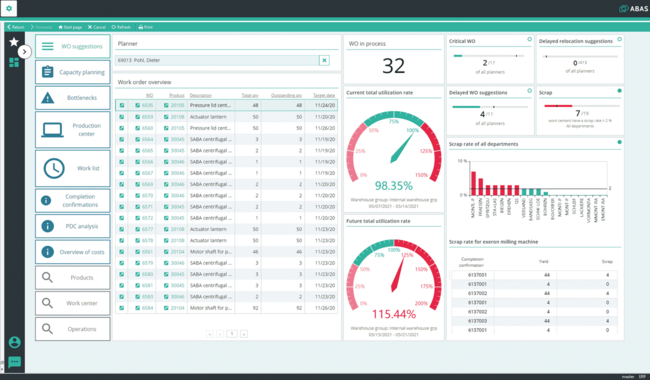Screen dimensions: 650x380
Task: Jump to first page of work orders
Action: click(210, 334)
